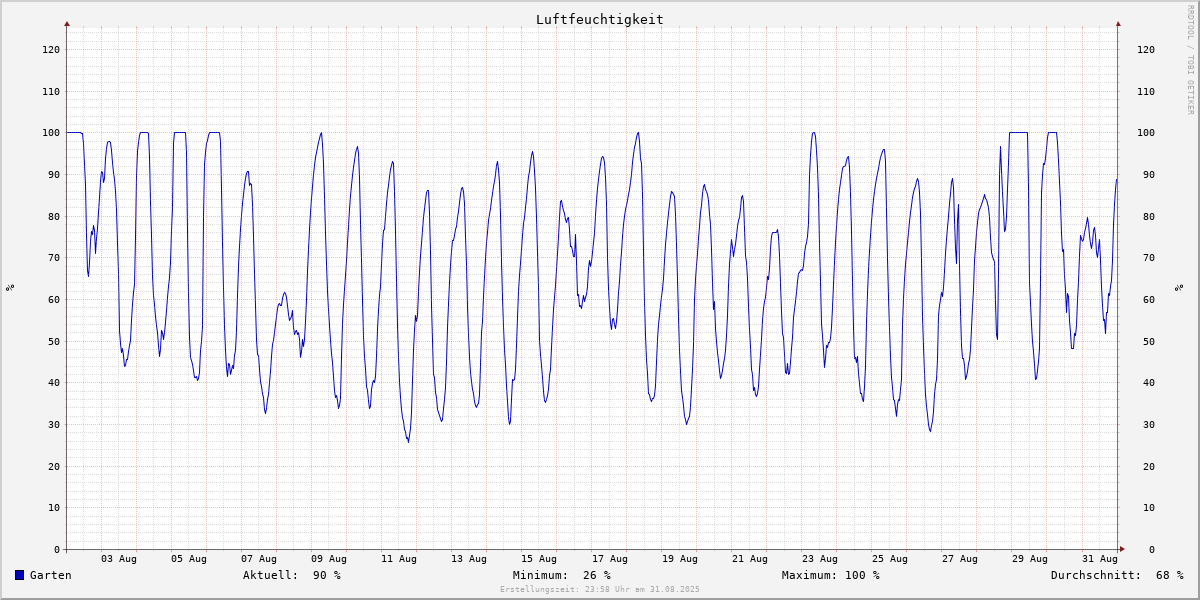1200x600 pixels.
Task: Click the Luftfeuchtigkeit chart title
Action: (x=599, y=19)
